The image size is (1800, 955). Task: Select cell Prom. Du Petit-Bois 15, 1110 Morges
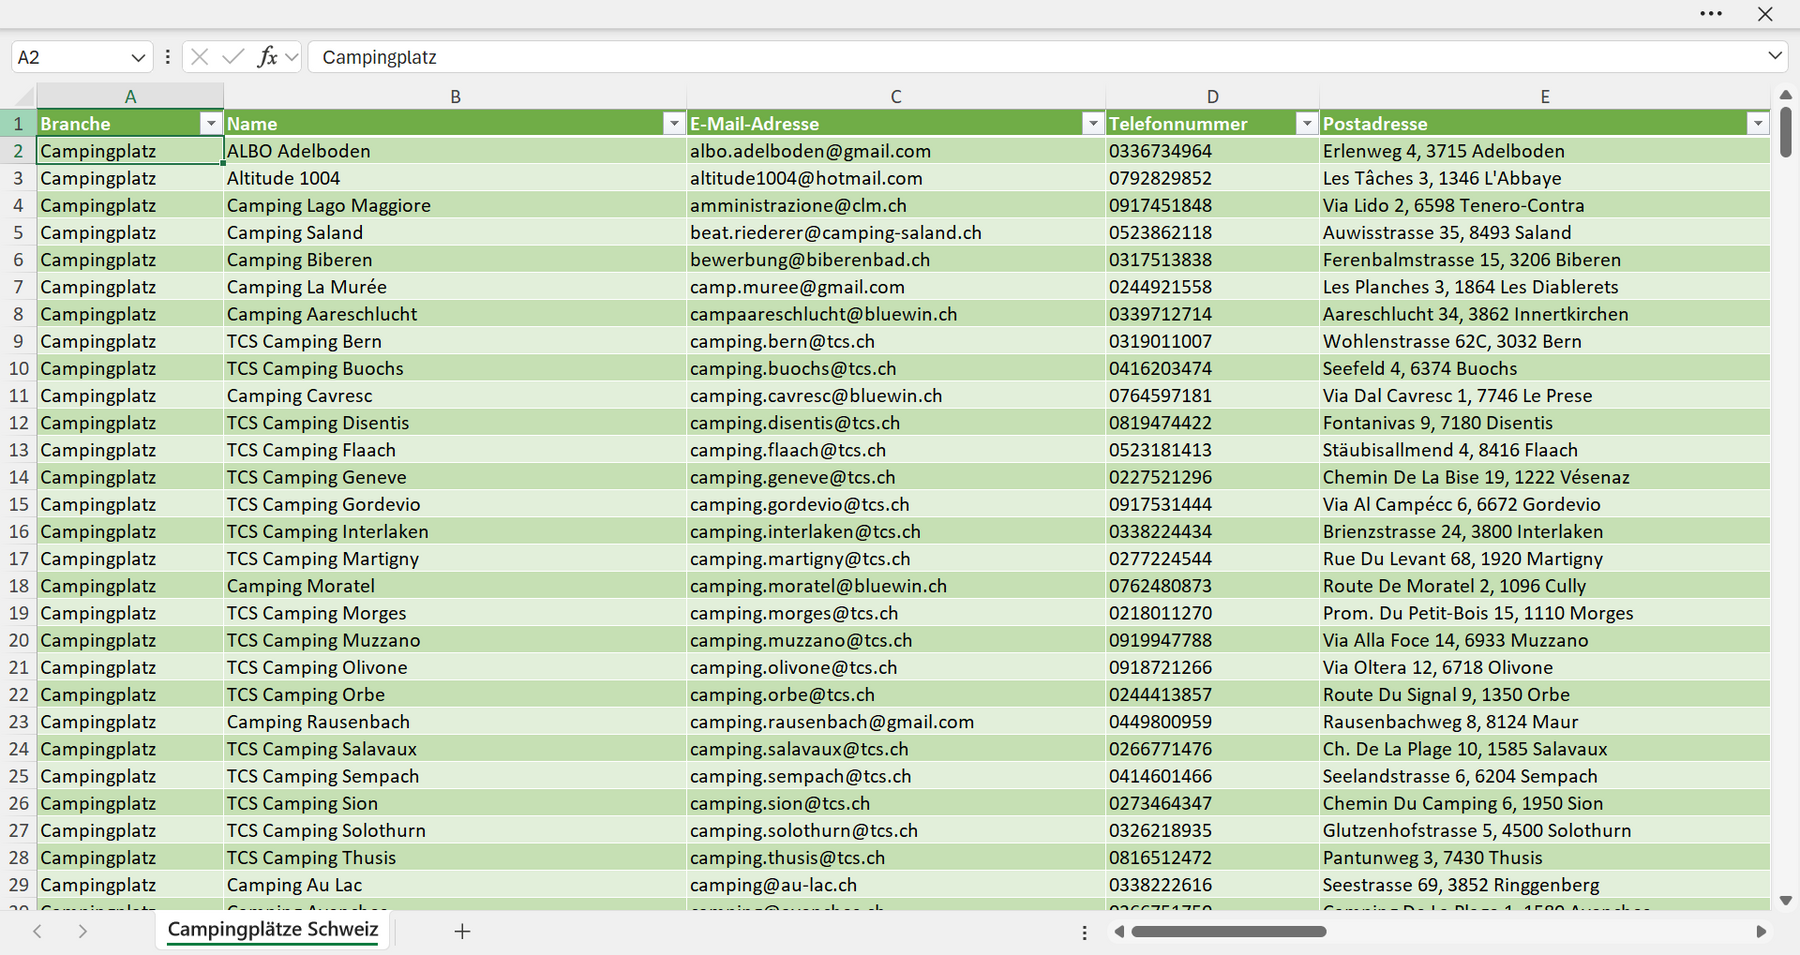coord(1545,613)
